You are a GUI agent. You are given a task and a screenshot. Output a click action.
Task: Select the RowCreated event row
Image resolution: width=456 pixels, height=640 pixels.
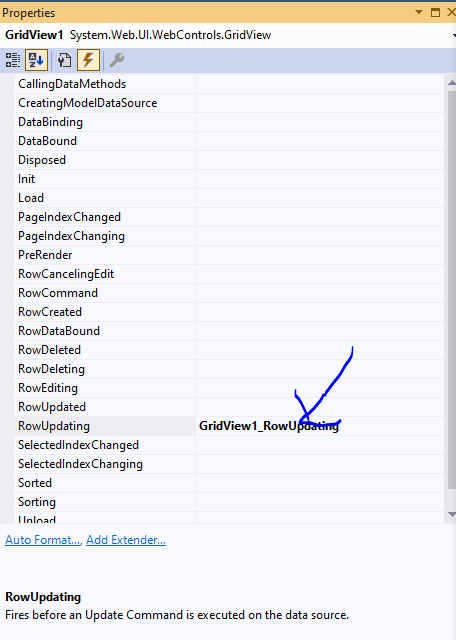click(x=229, y=312)
